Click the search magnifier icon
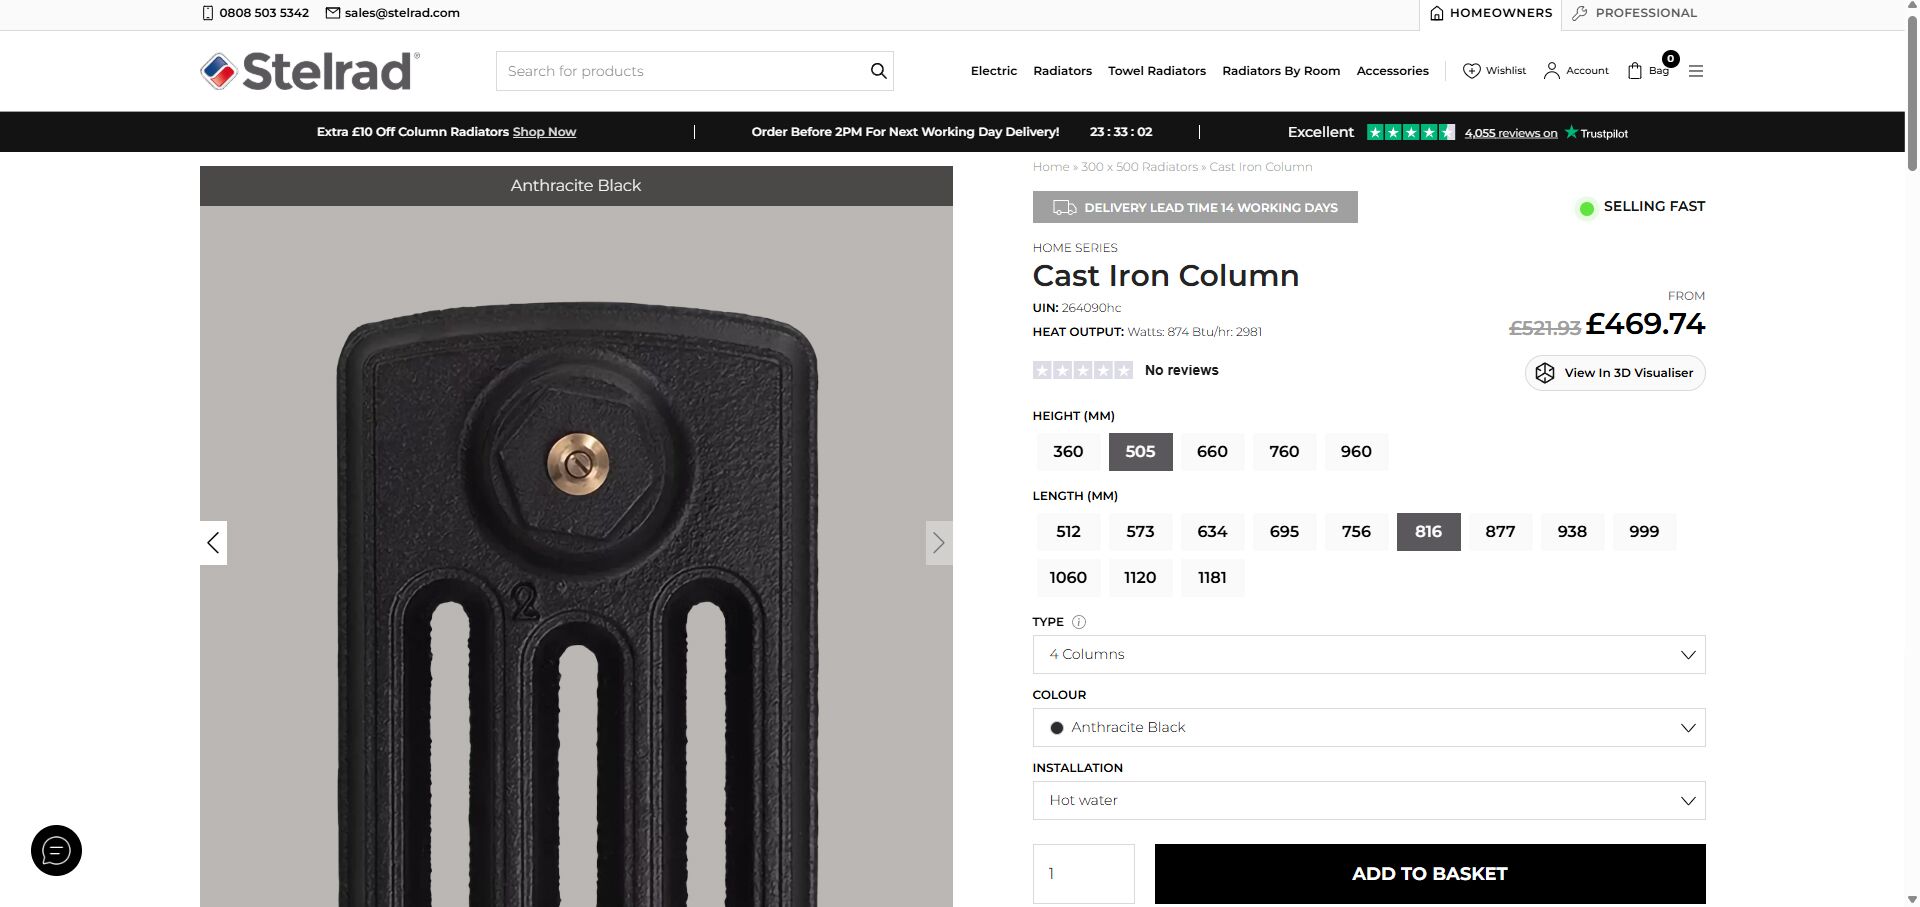 pyautogui.click(x=878, y=71)
